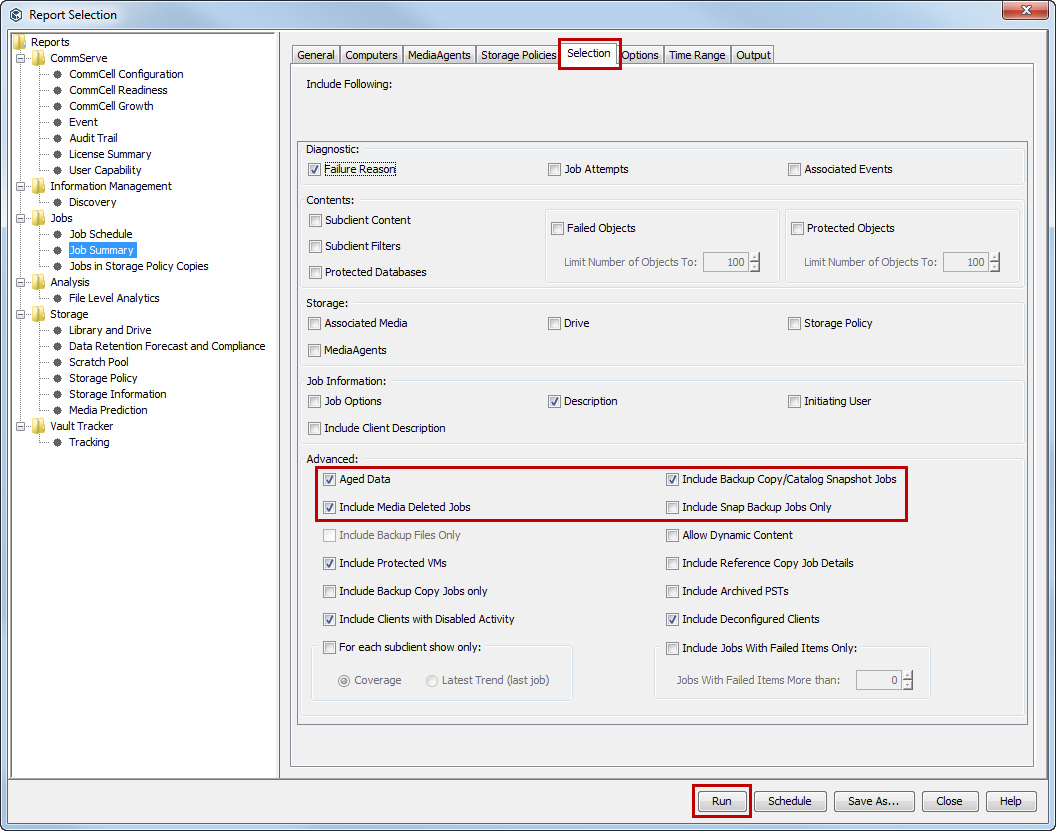The height and width of the screenshot is (831, 1056).
Task: Click the Run button
Action: point(721,801)
